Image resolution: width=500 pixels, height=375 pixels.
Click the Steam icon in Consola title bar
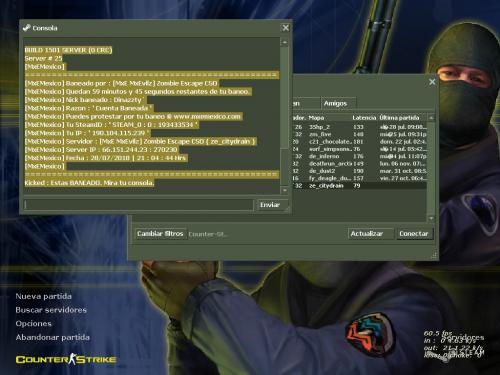(26, 28)
